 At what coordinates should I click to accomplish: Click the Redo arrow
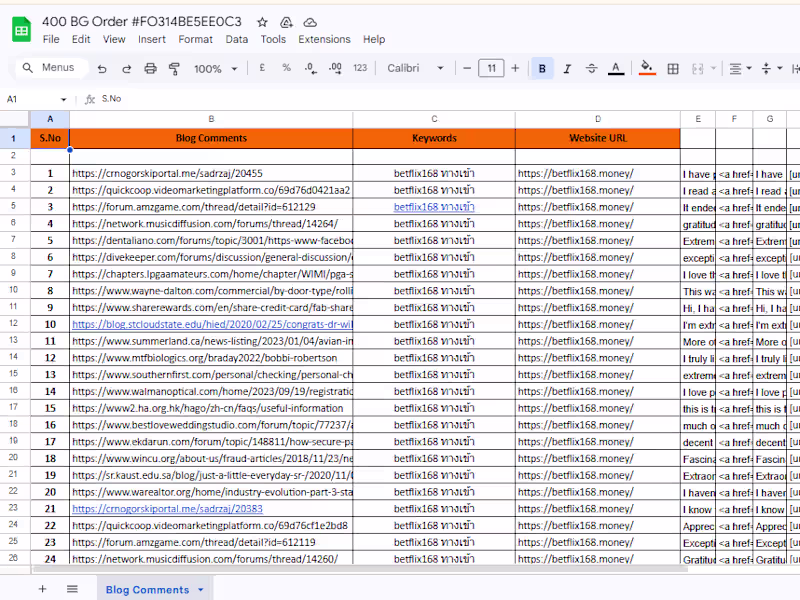point(126,68)
